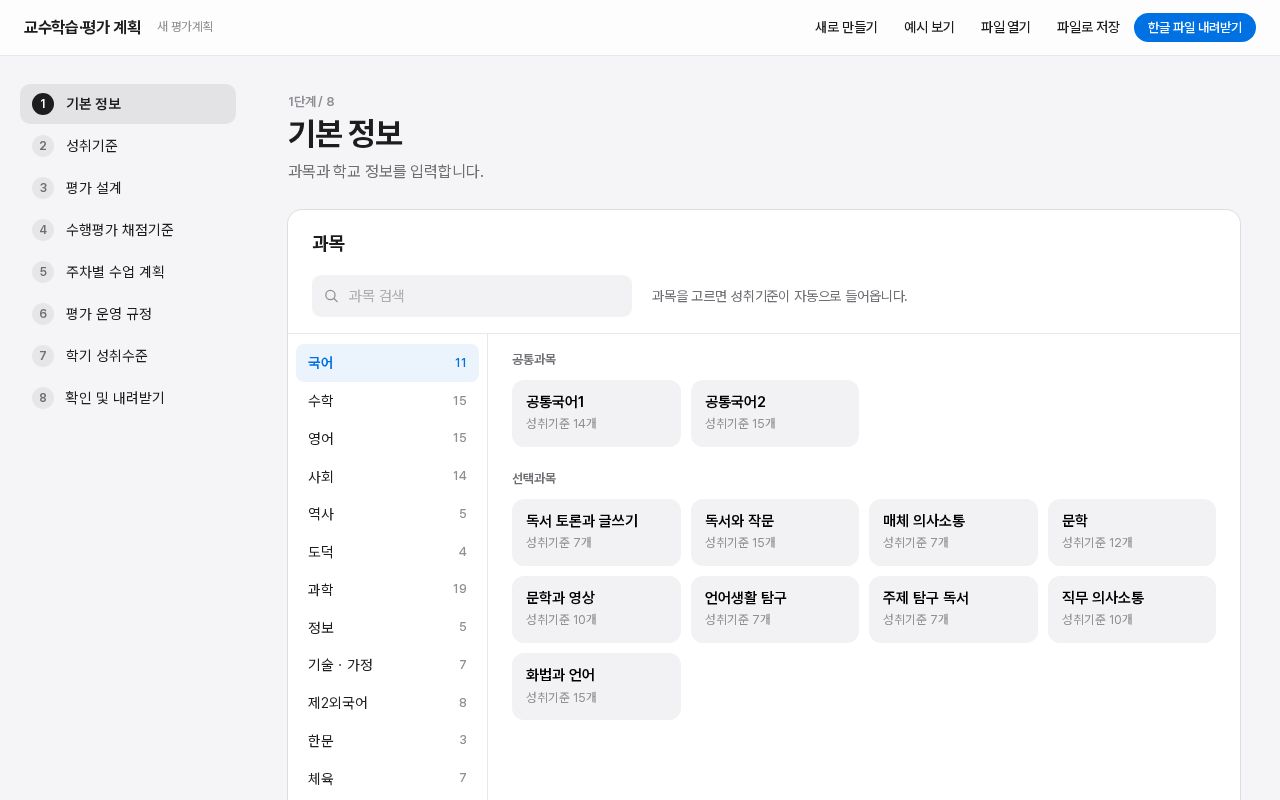
Task: Click the 교수학습·평가 계획 title
Action: click(x=82, y=27)
